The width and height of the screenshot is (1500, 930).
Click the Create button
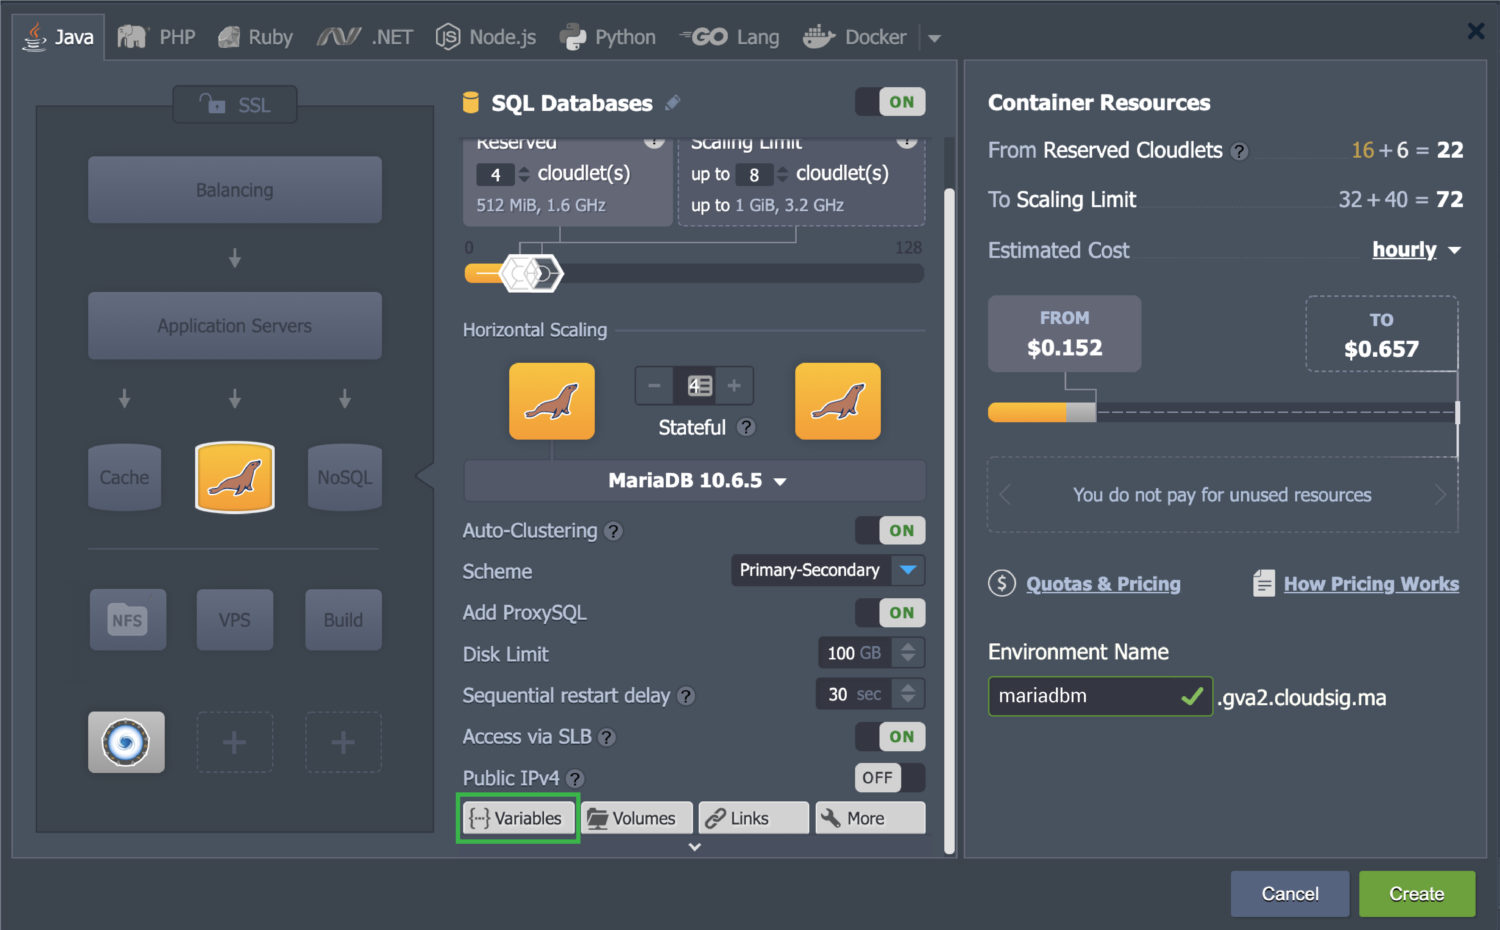click(1416, 893)
